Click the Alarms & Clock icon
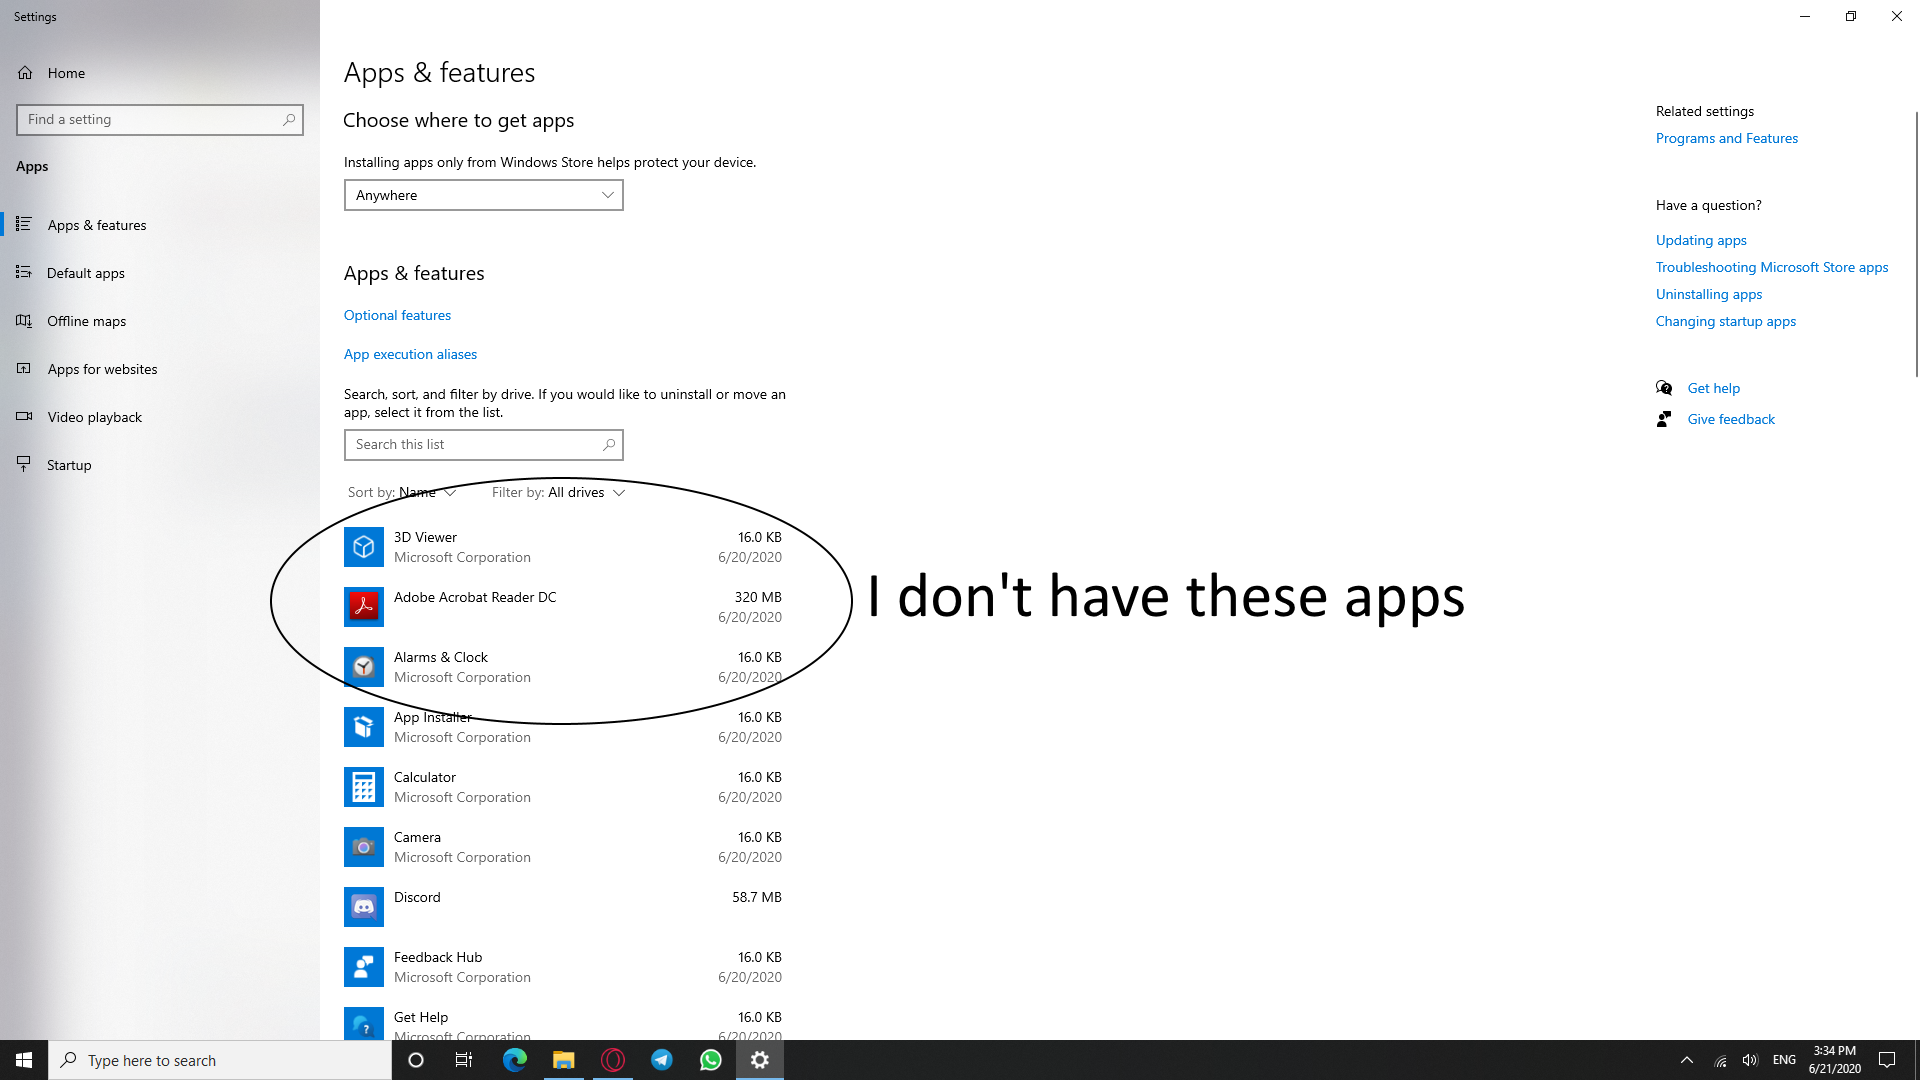Viewport: 1920px width, 1080px height. click(364, 667)
